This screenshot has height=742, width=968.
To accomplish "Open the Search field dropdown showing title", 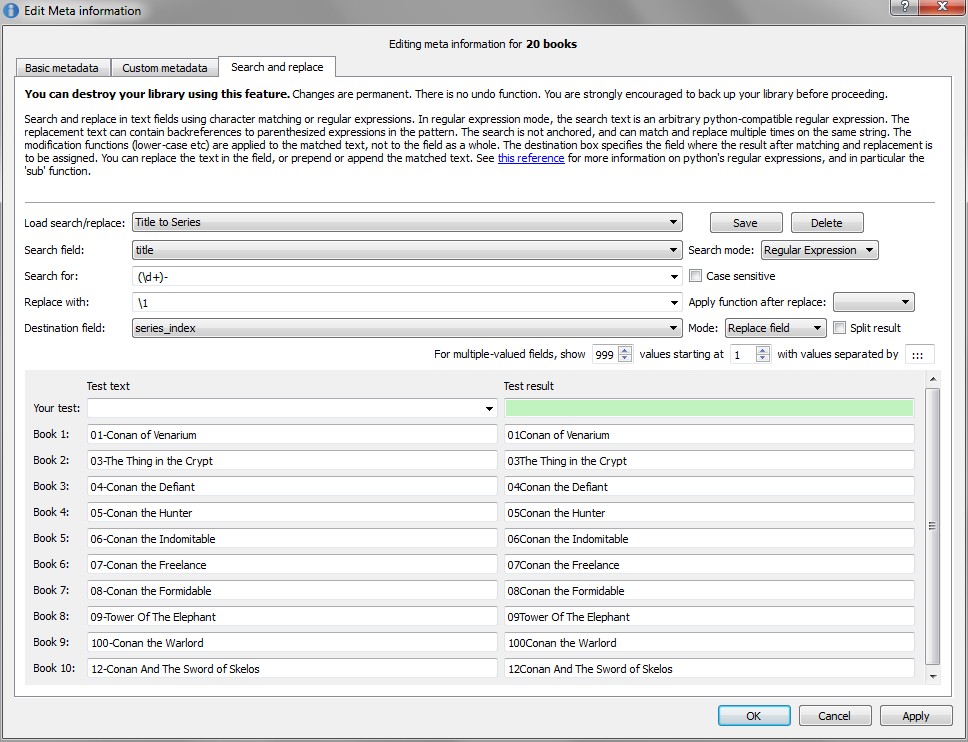I will [407, 250].
